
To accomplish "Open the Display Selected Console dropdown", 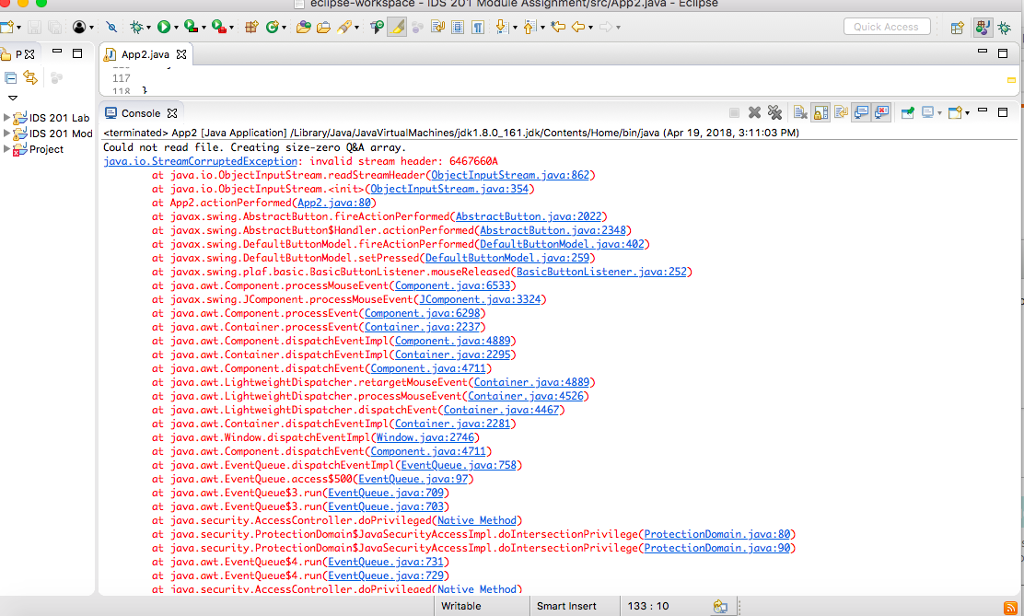I will point(940,112).
